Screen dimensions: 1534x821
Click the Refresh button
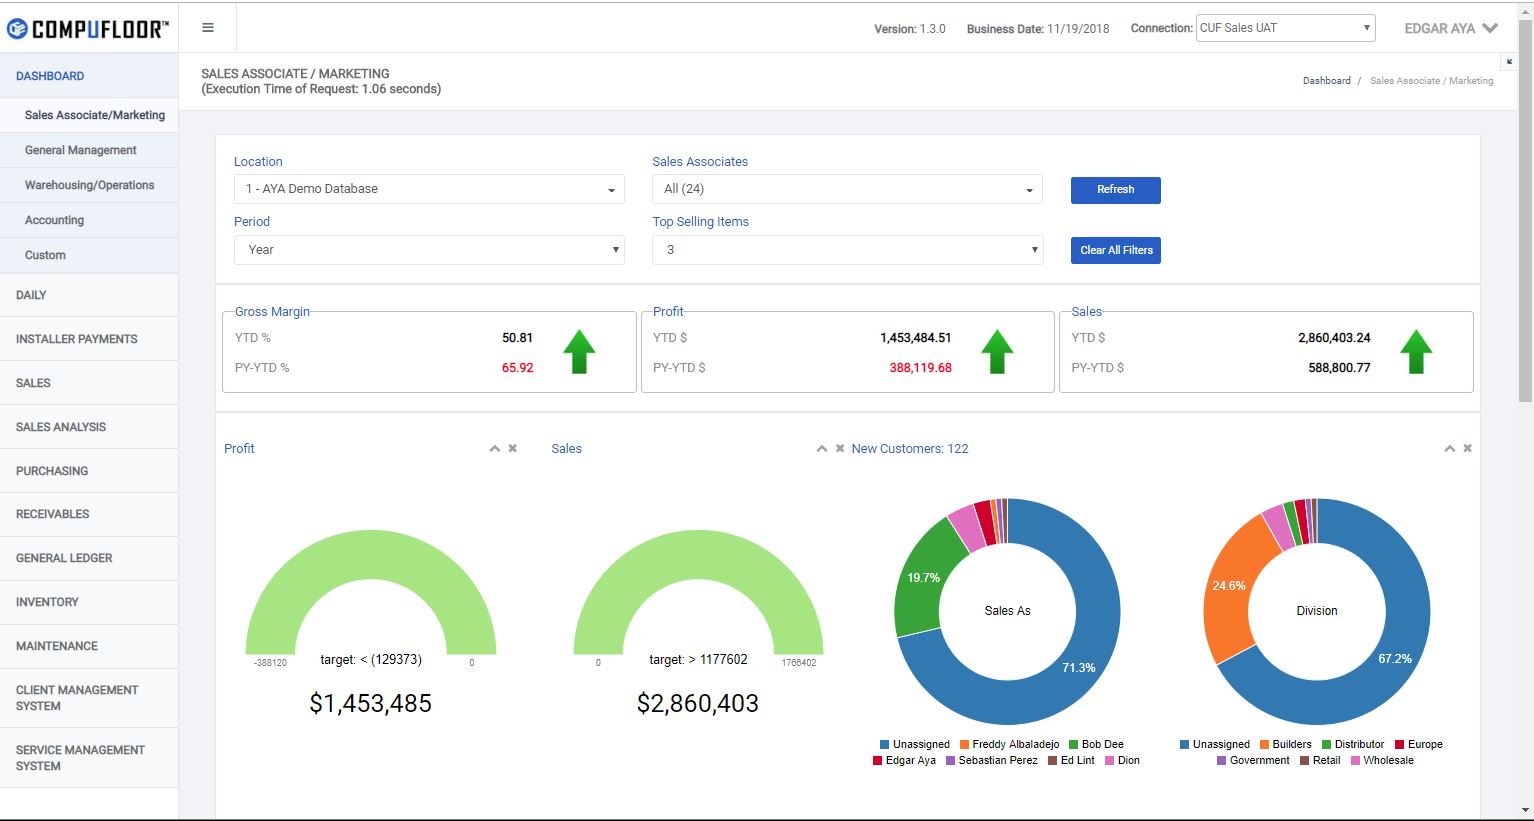[x=1115, y=190]
